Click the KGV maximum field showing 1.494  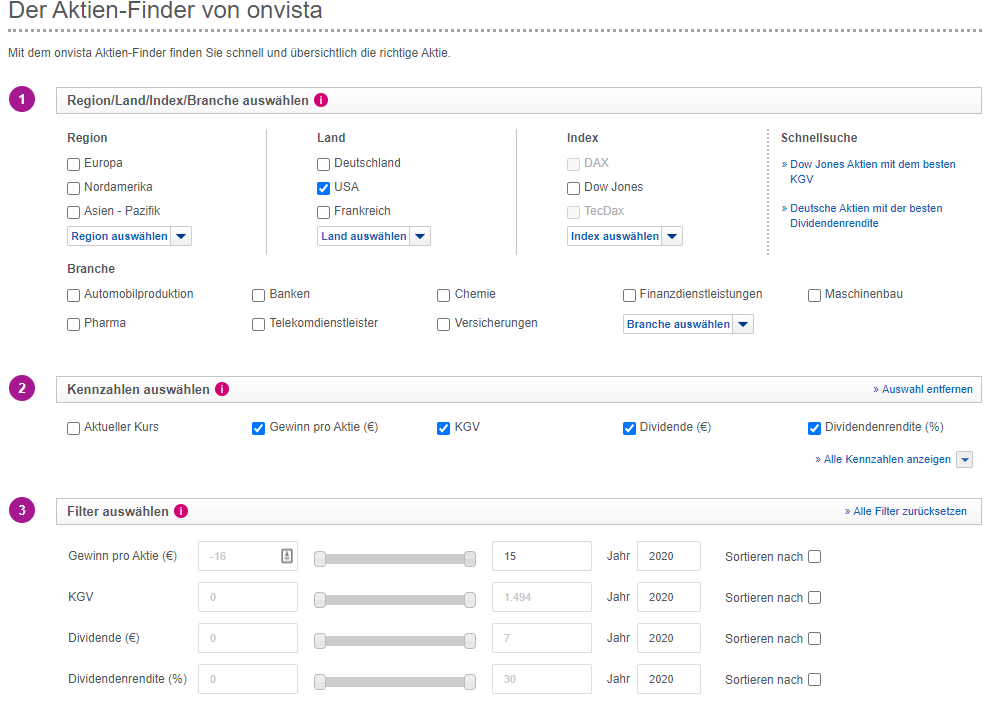542,597
